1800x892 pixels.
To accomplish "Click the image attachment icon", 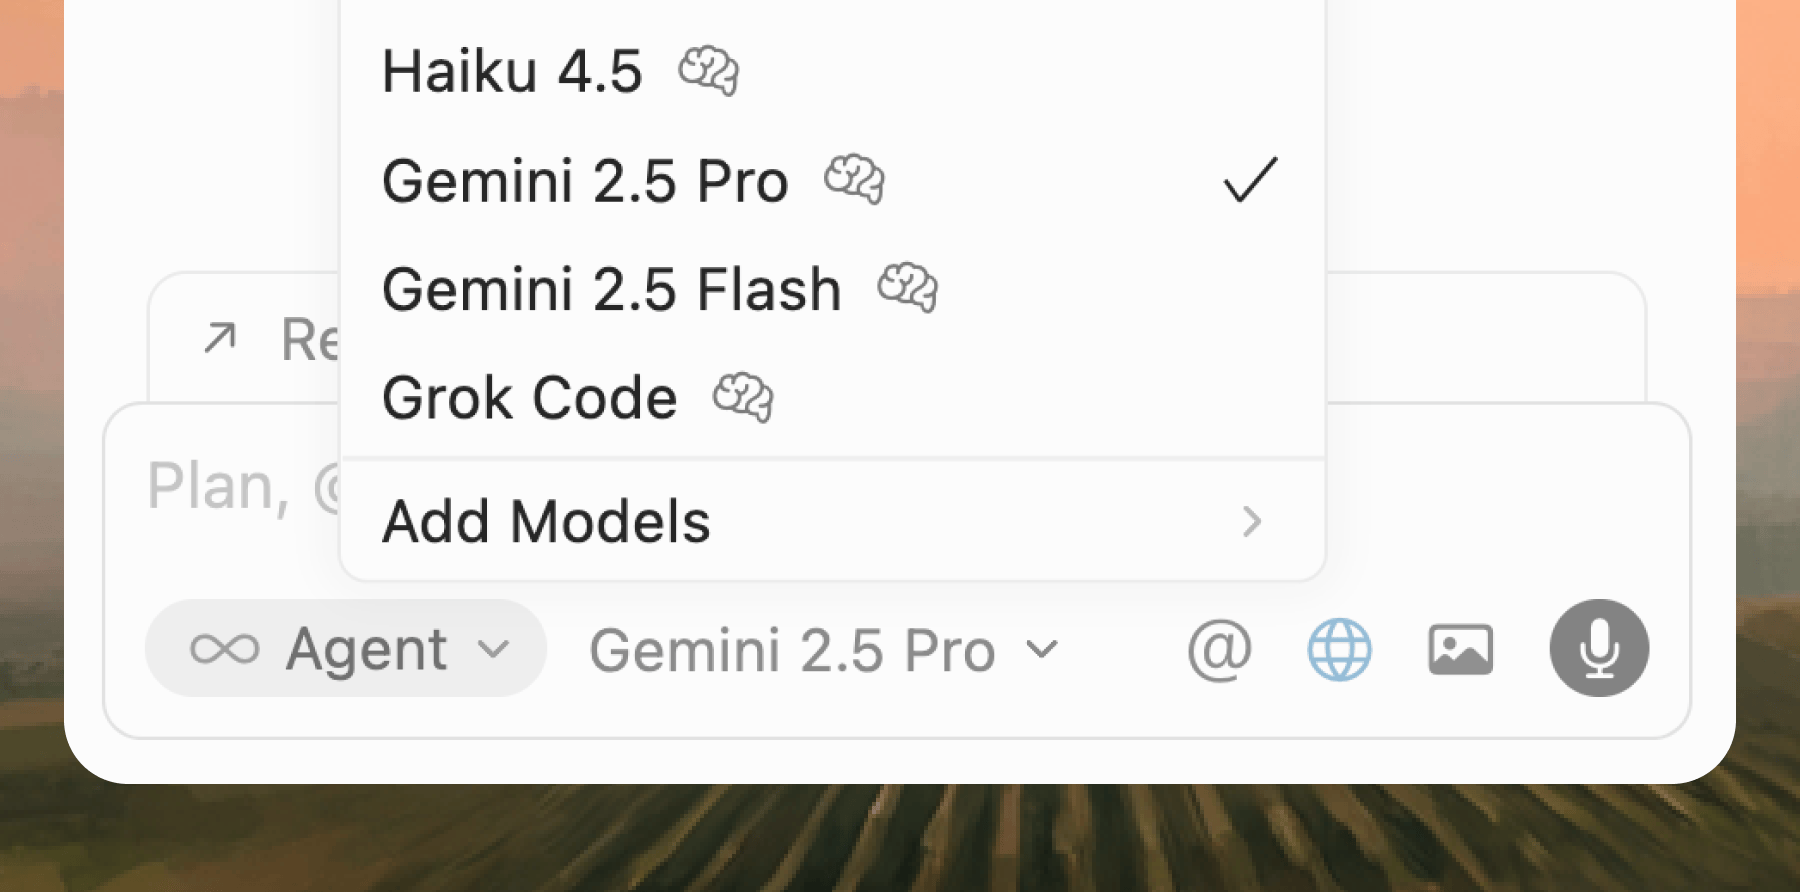I will pos(1460,650).
